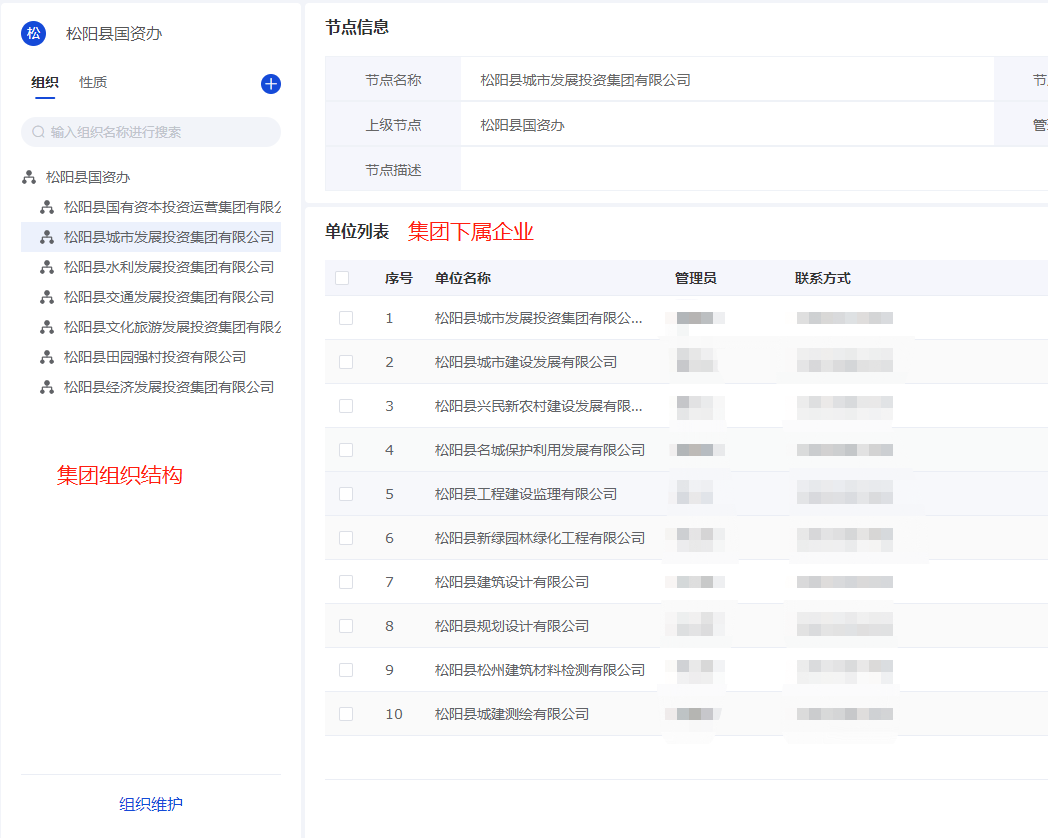Focus the organization name search field
Image resolution: width=1048 pixels, height=838 pixels.
[160, 132]
